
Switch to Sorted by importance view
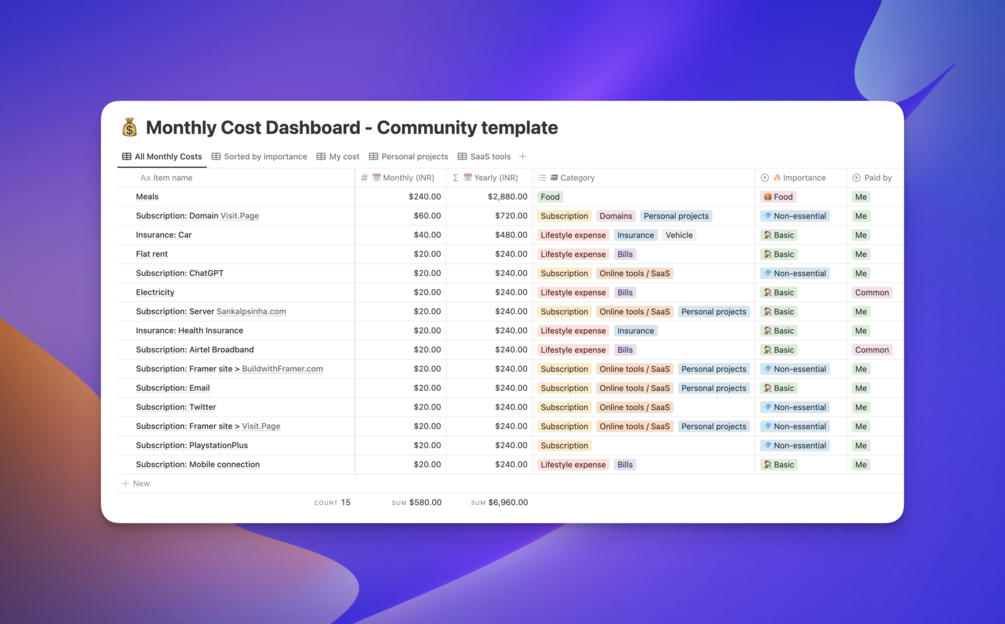click(259, 156)
